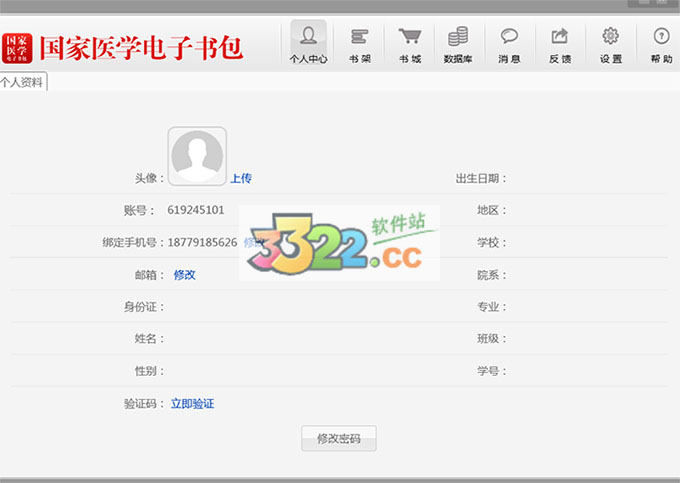The image size is (680, 483).
Task: Click the 绑定手机号 label
Action: pyautogui.click(x=133, y=242)
